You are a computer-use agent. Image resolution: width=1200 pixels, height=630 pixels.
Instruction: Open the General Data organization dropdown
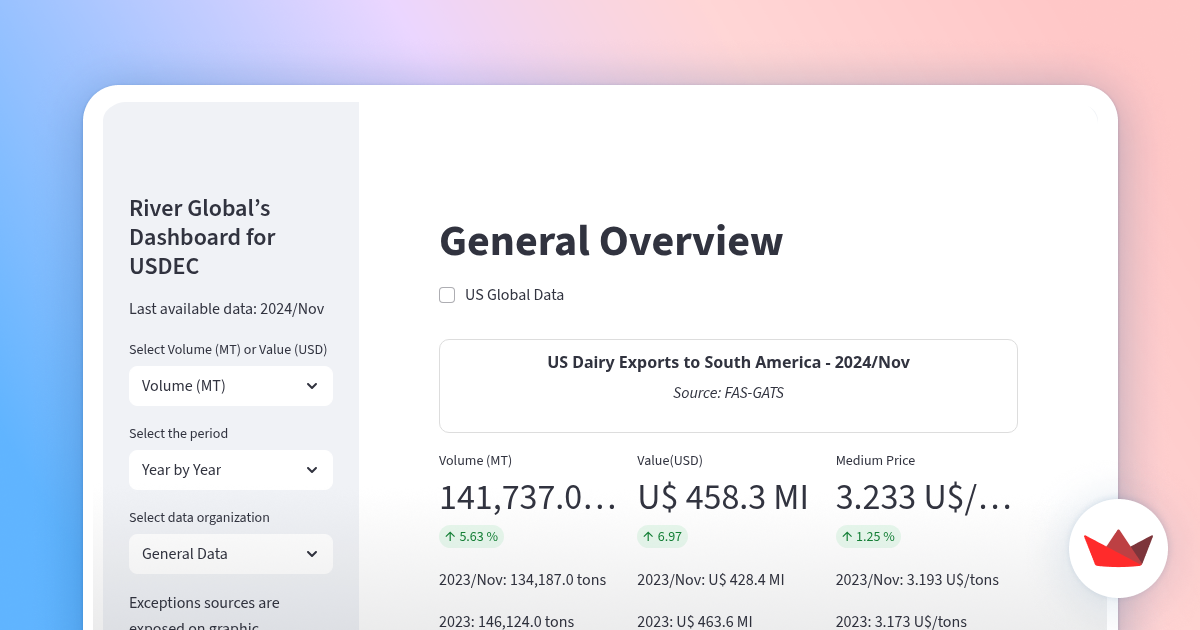click(230, 553)
